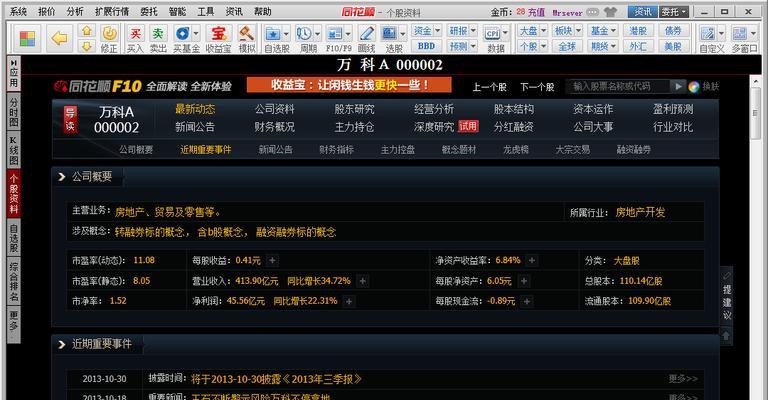The image size is (768, 400).
Task: Open the 系统 menu
Action: tap(19, 11)
